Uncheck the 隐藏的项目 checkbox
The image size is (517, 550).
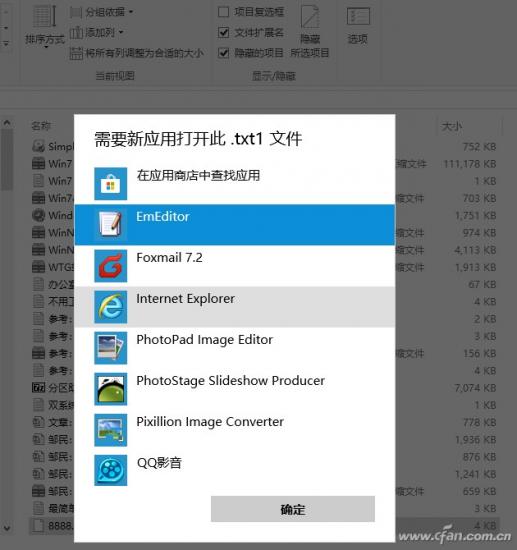coord(223,53)
